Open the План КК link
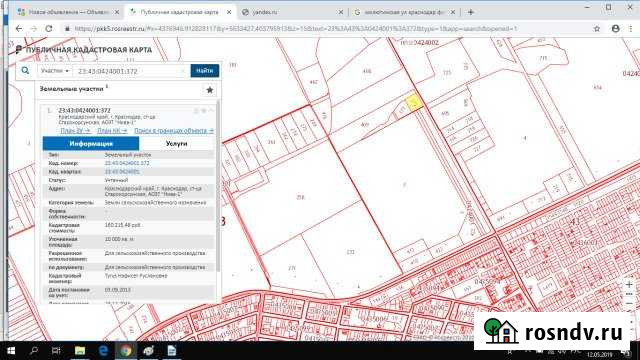 point(112,131)
